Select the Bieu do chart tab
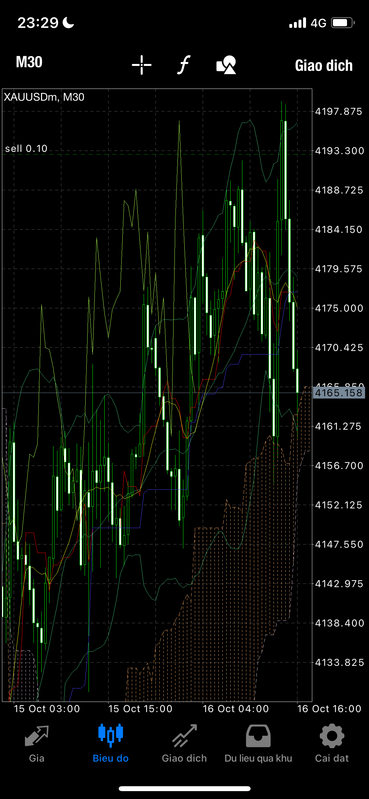369x799 pixels. coord(111,744)
